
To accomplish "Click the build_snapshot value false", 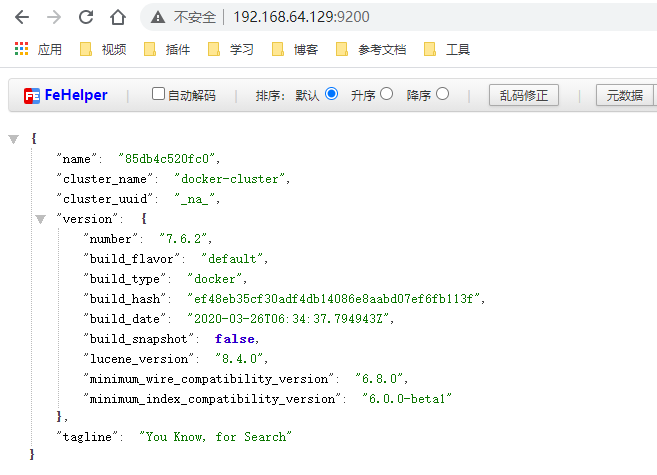I will click(235, 339).
